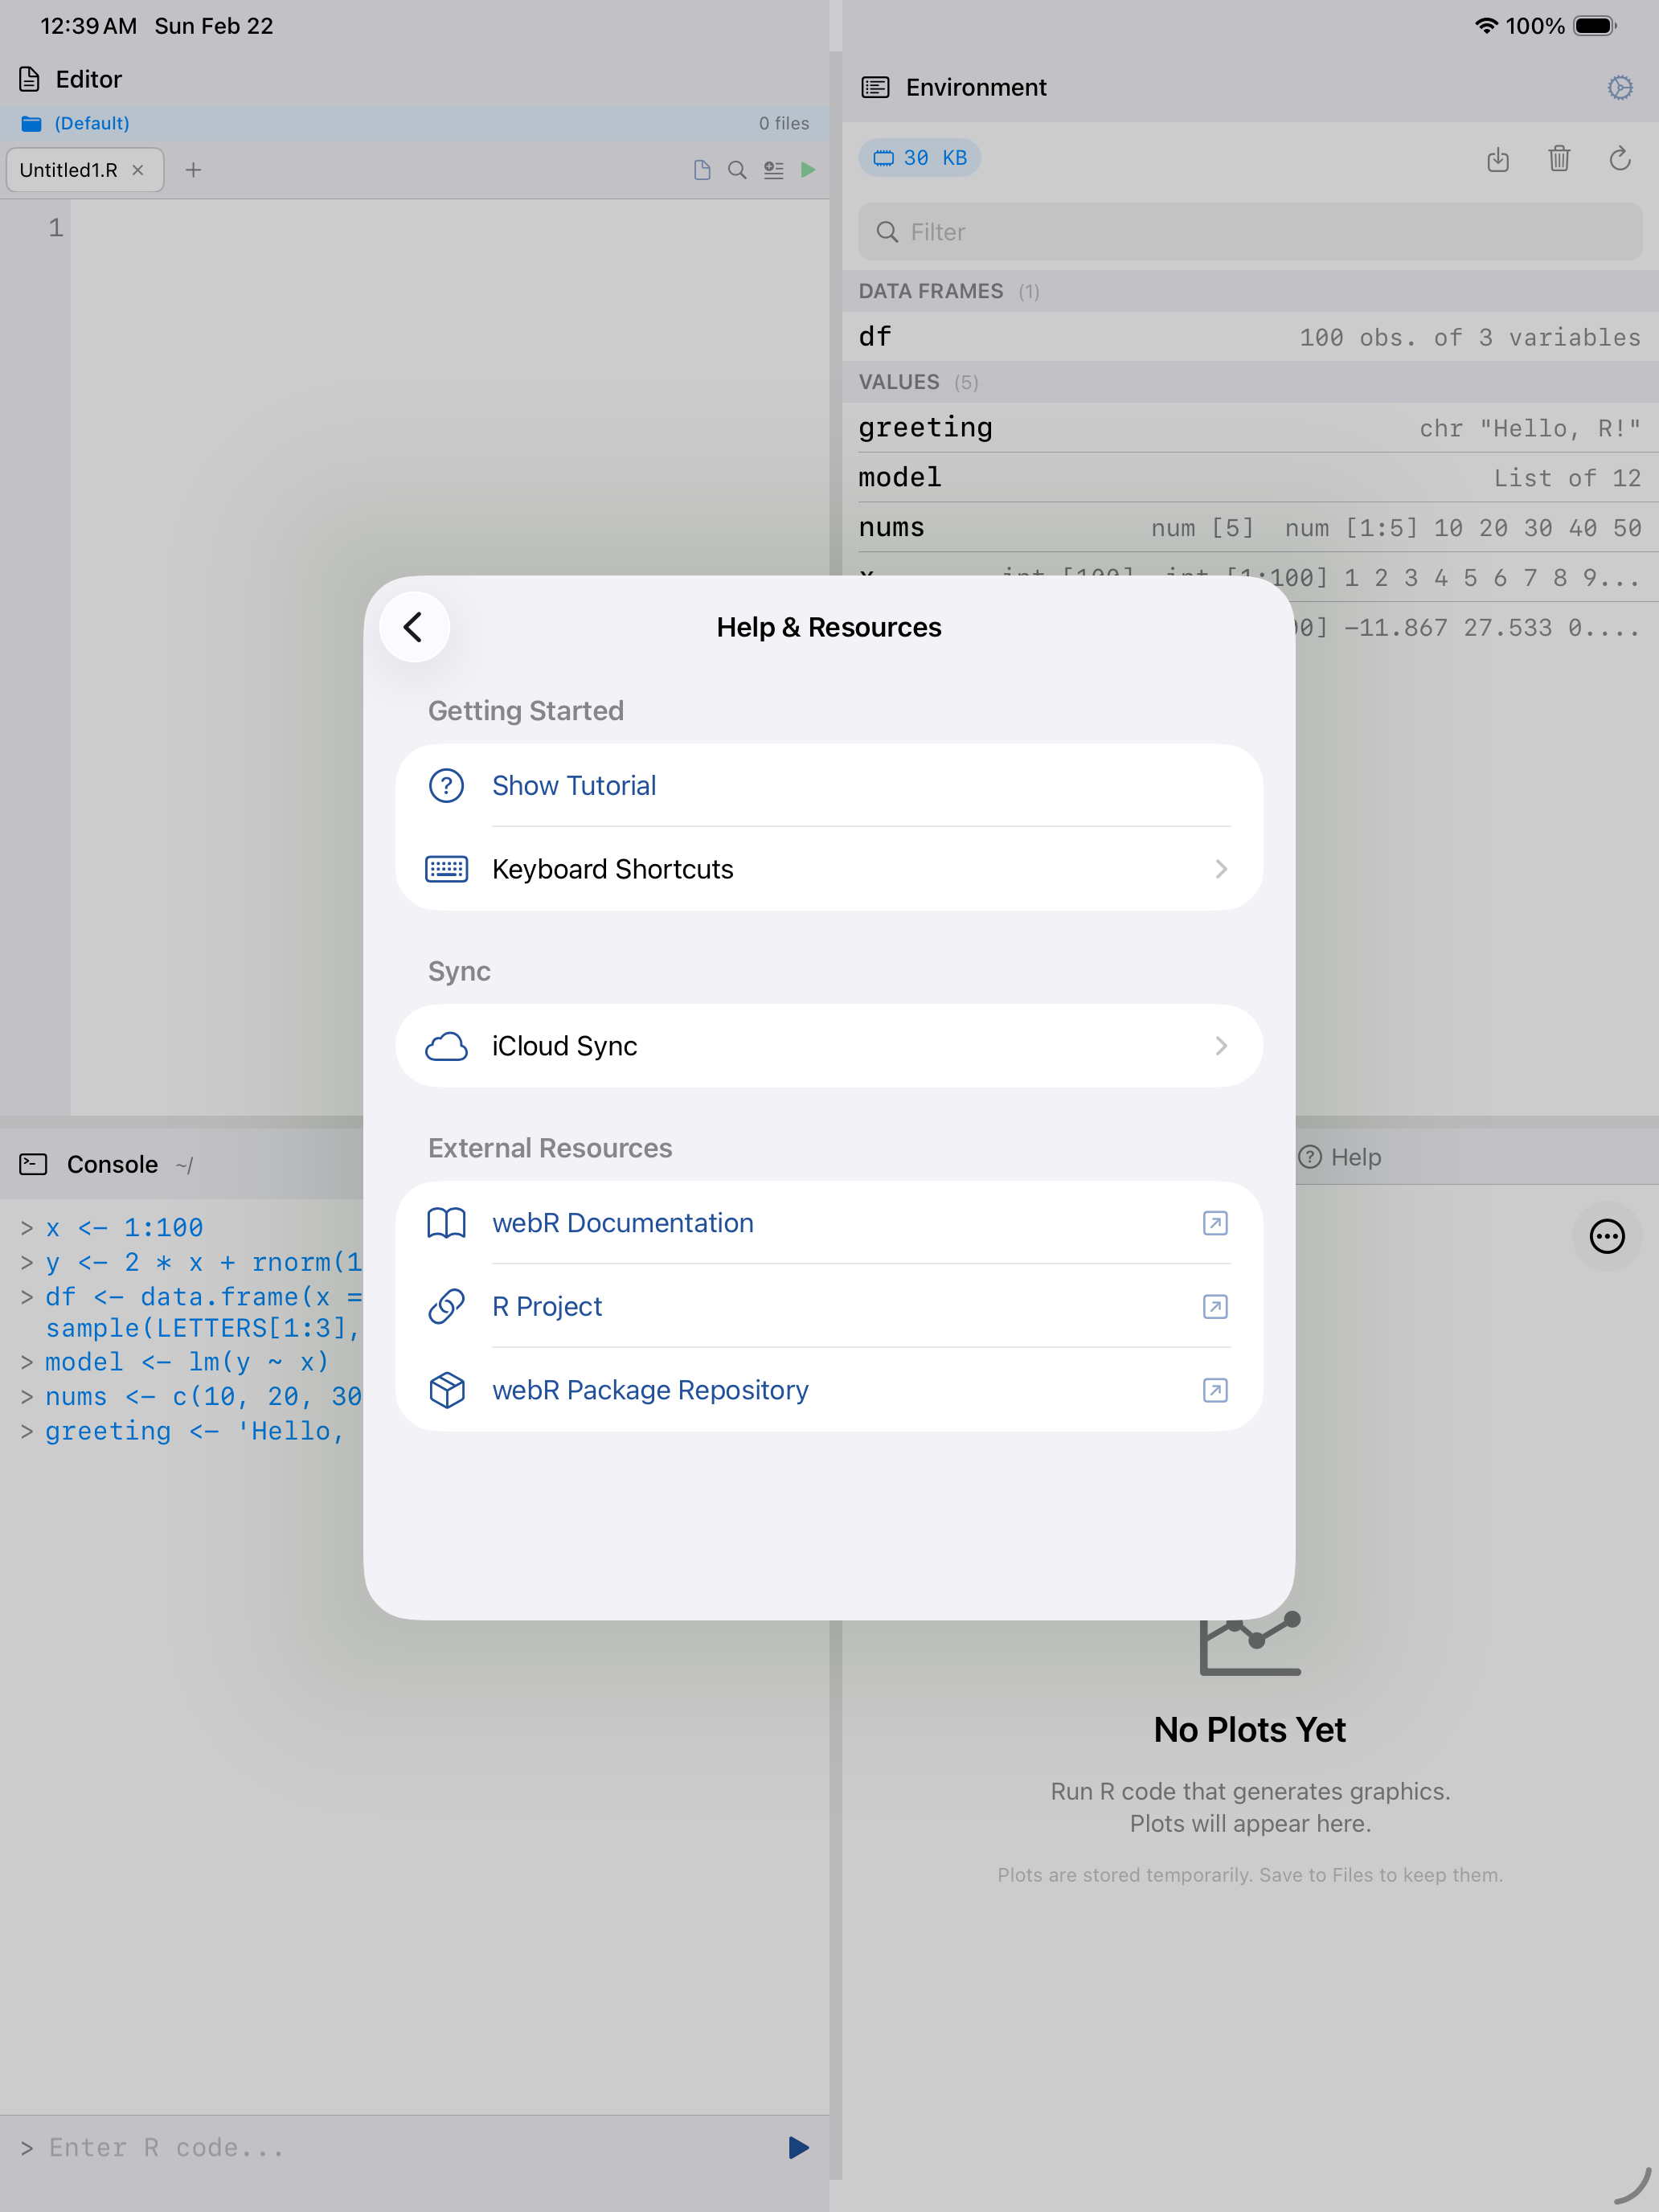
Task: Go back from Help & Resources with the chevron
Action: (414, 626)
